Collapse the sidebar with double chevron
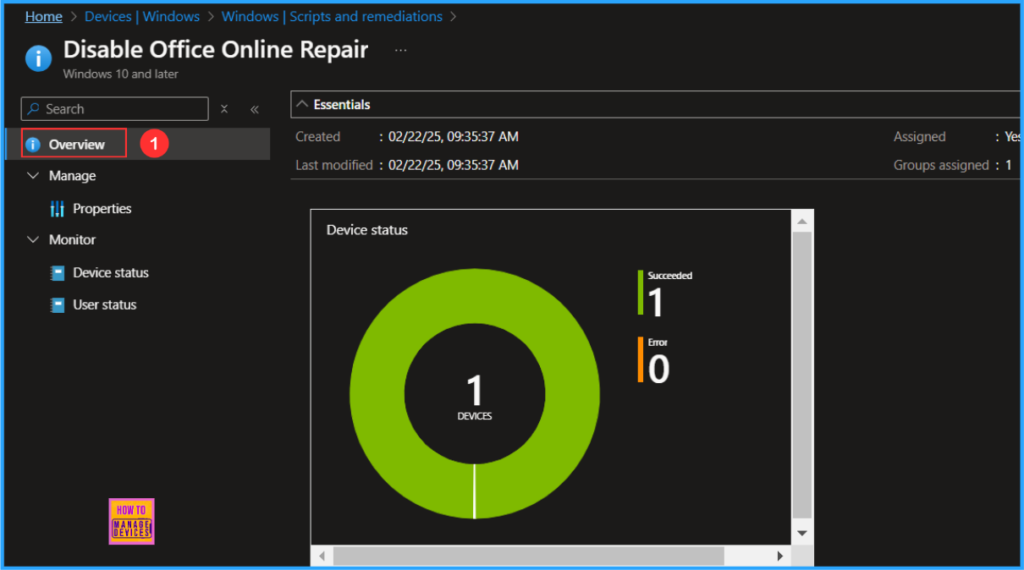Screen dimensions: 1024x570 click(x=255, y=109)
